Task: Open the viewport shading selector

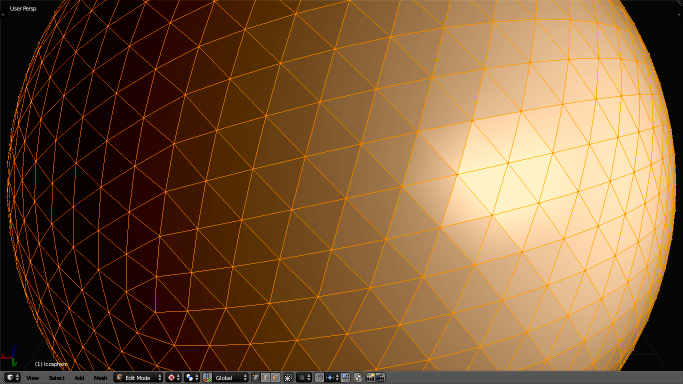Action: click(173, 377)
